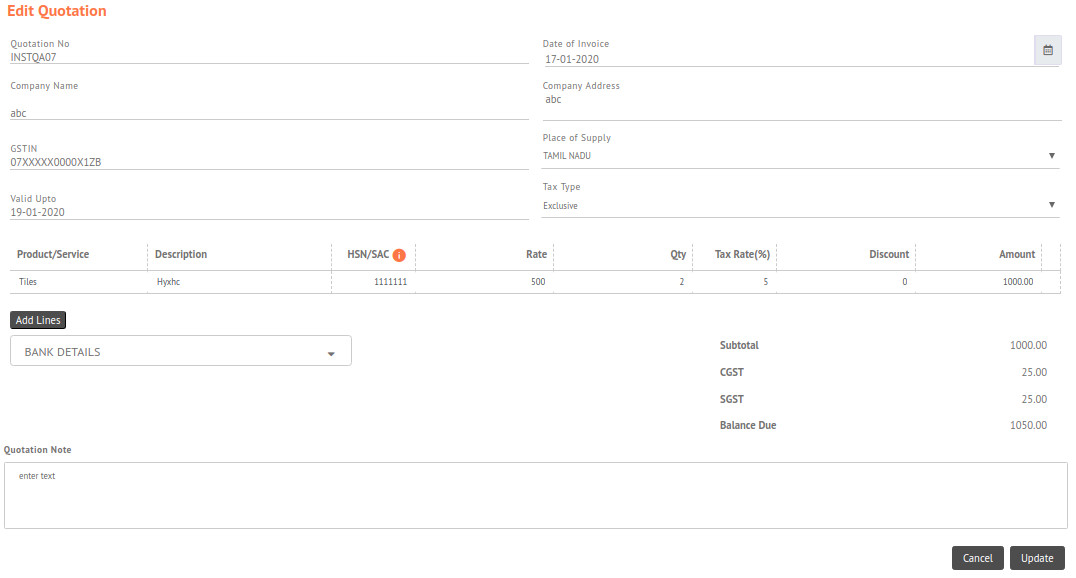Open the BANK DETAILS dropdown
Image resolution: width=1076 pixels, height=578 pixels.
point(180,351)
